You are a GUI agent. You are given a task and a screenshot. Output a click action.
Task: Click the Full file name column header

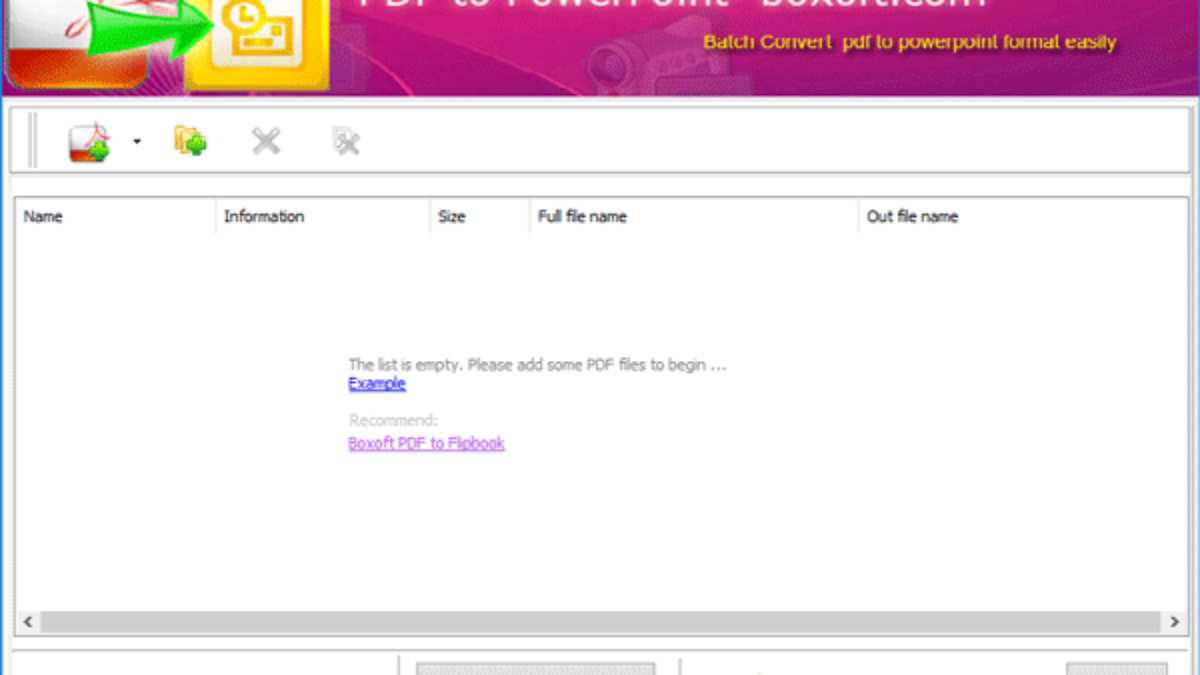coord(694,216)
